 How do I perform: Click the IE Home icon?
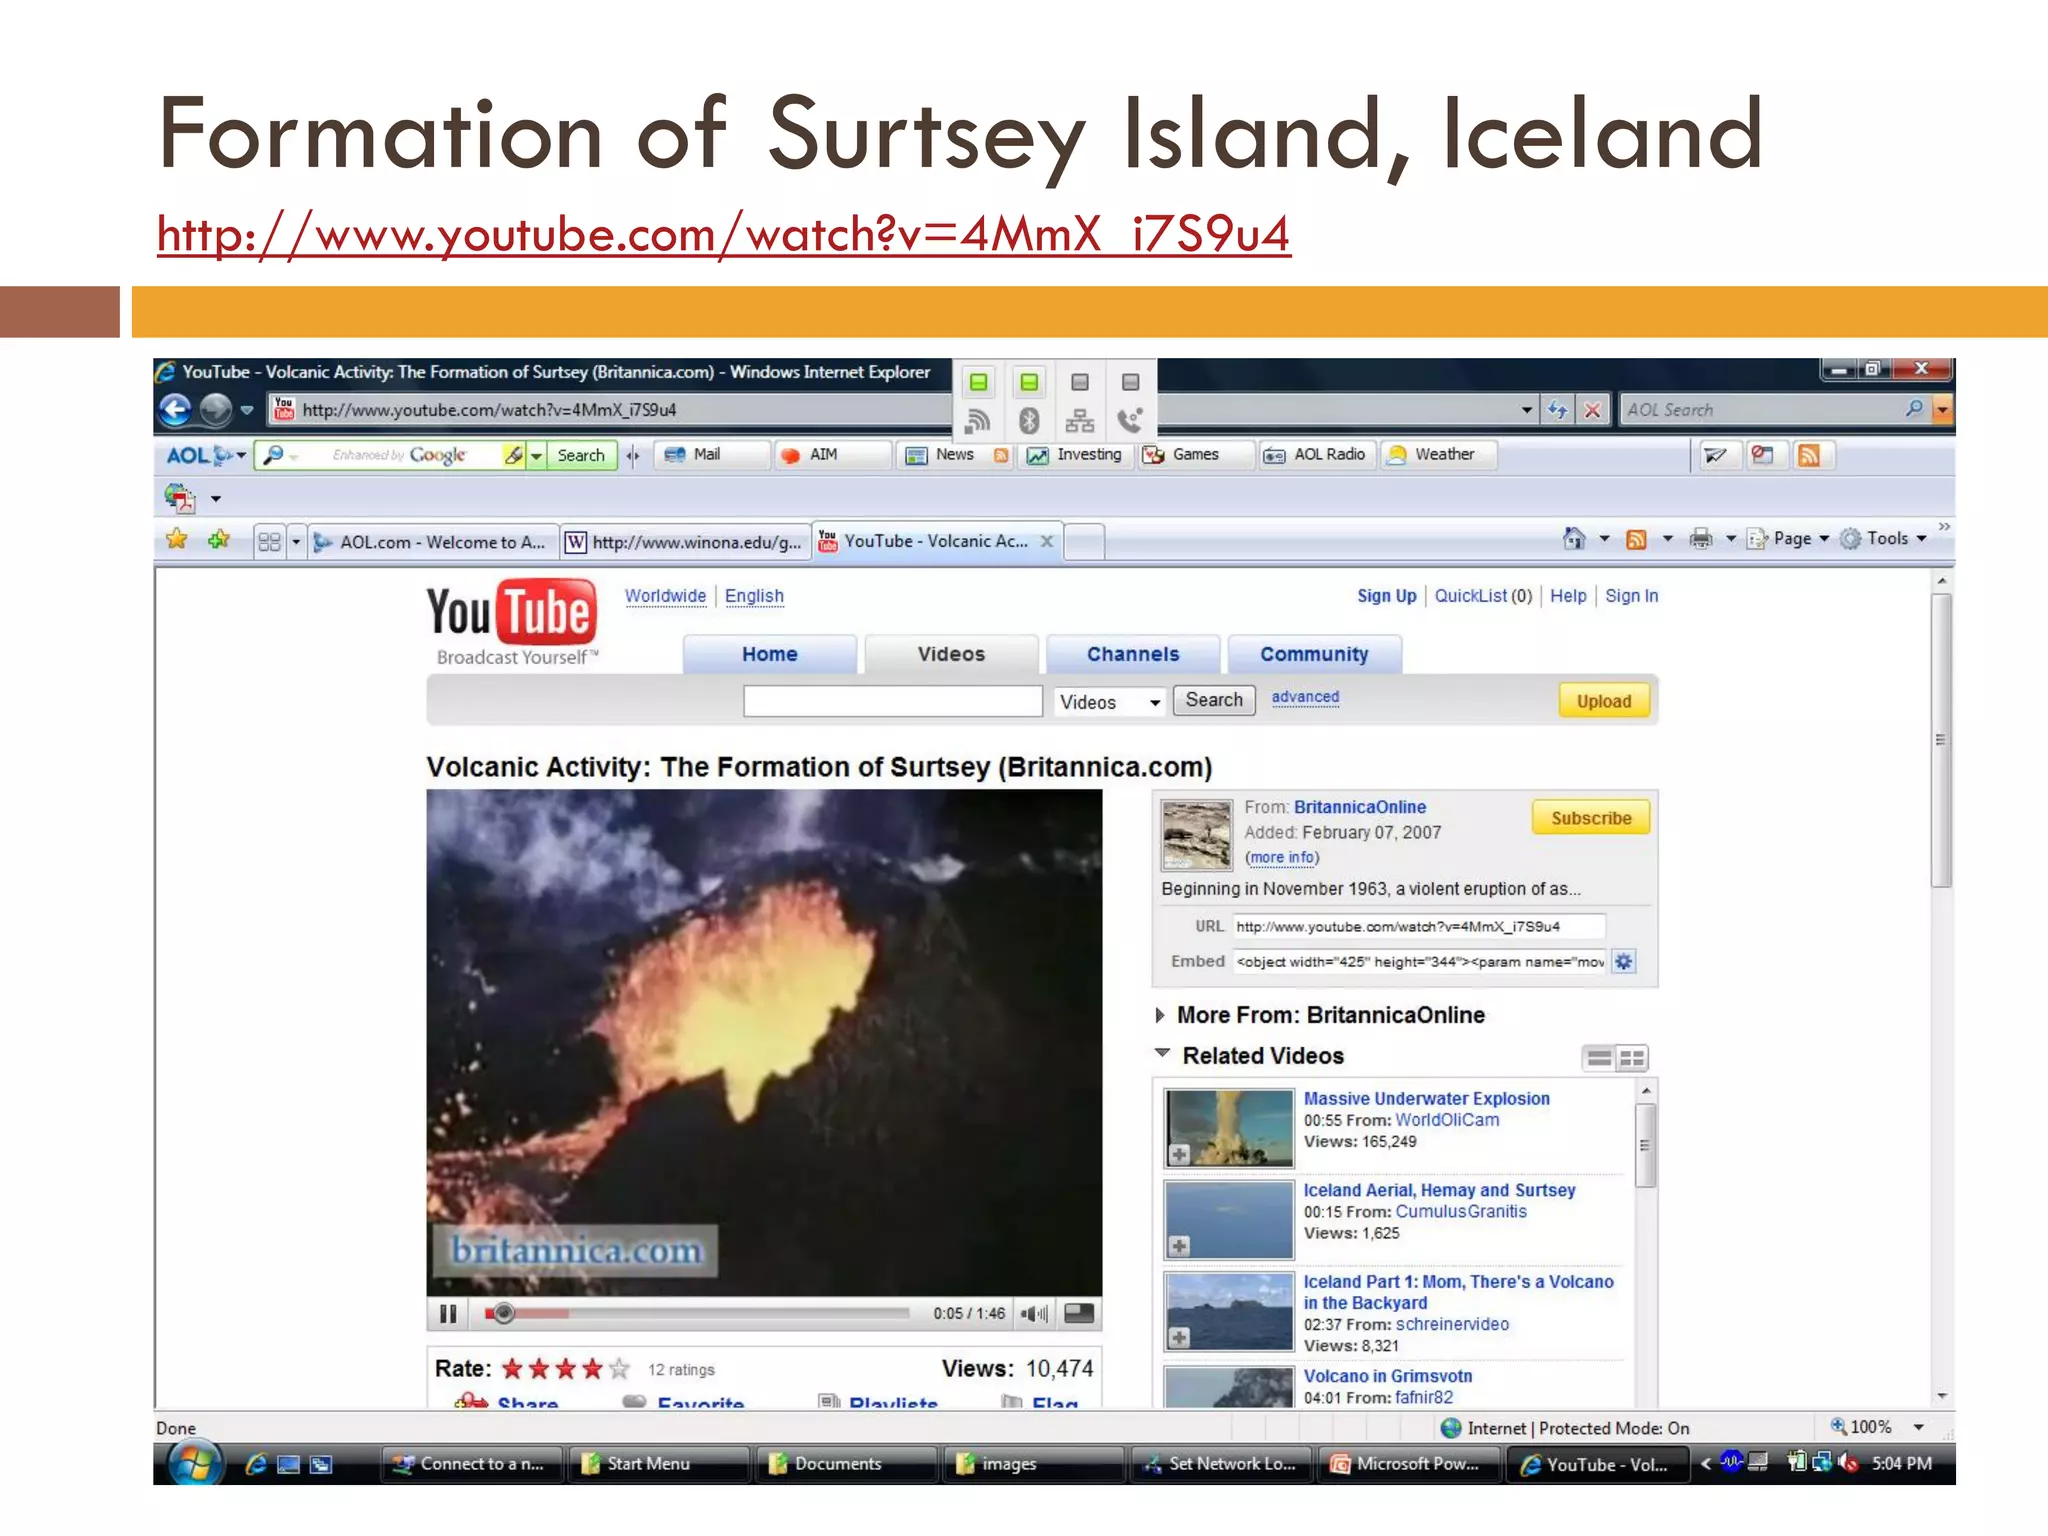[1574, 539]
